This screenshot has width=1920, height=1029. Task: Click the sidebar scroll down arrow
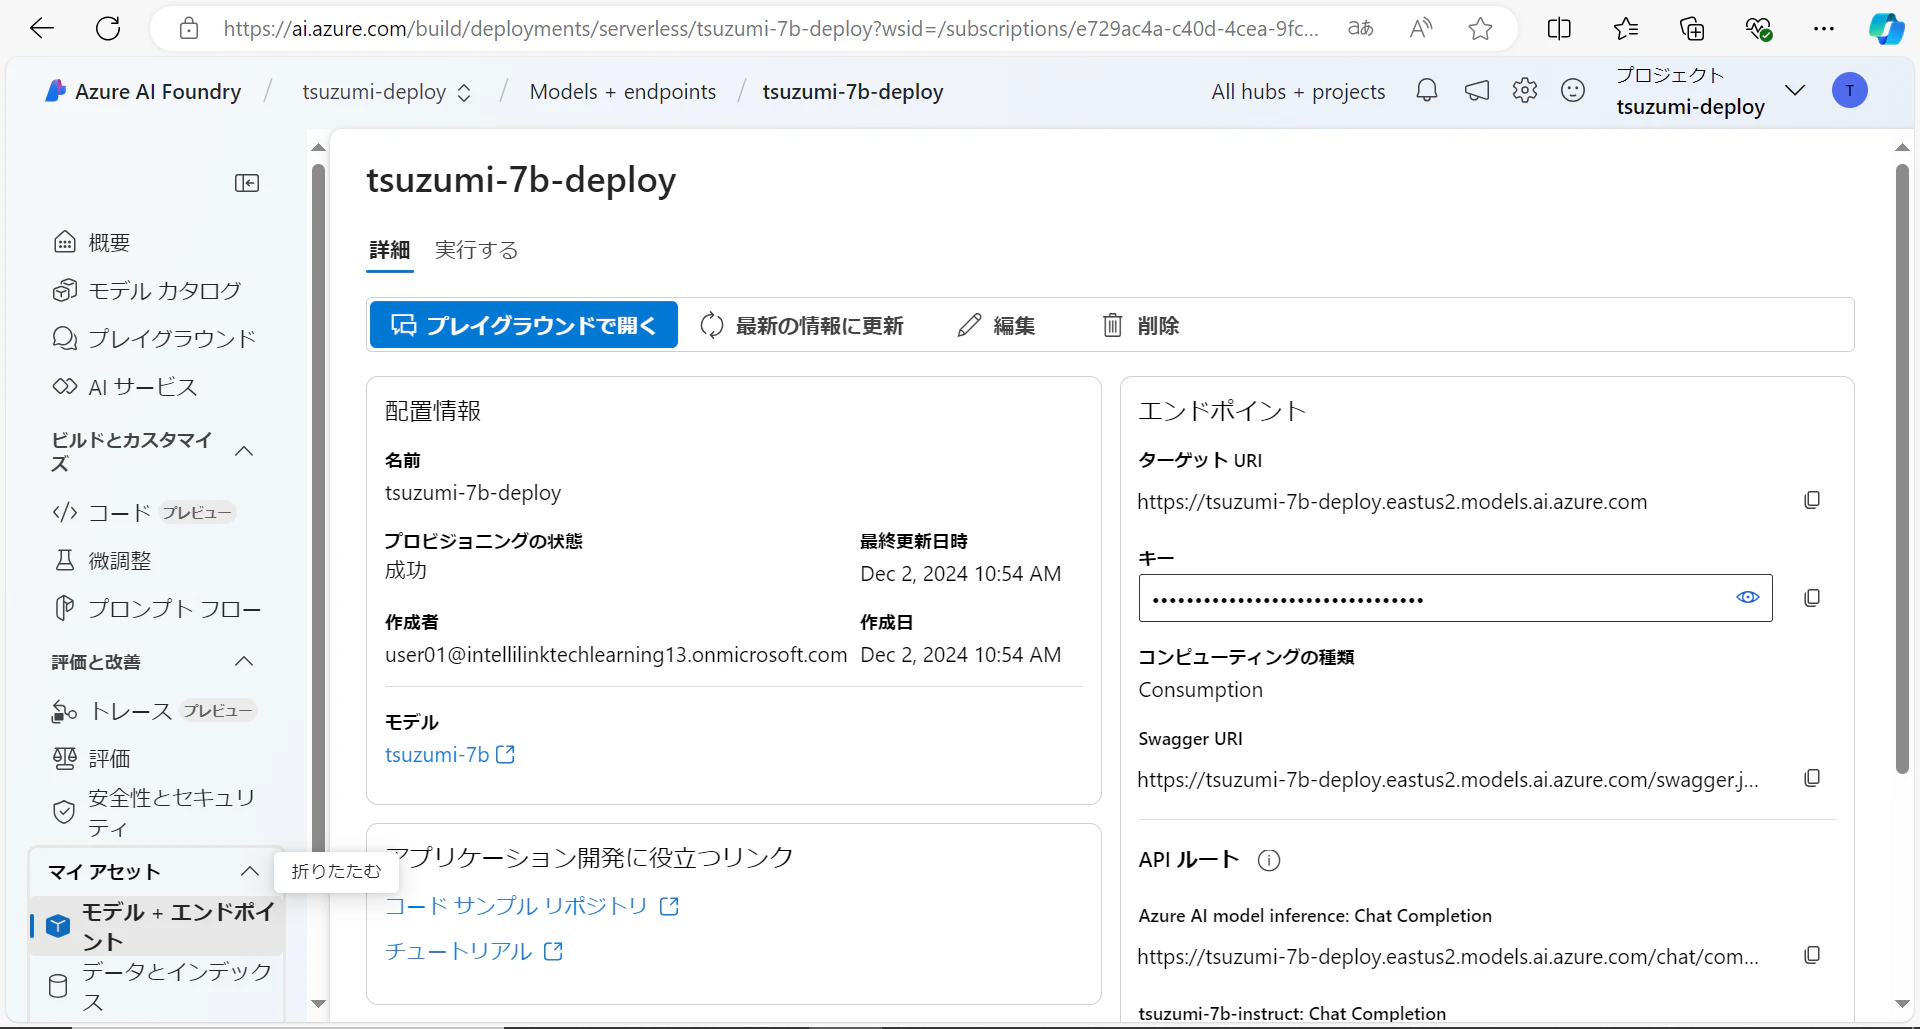point(319,1003)
